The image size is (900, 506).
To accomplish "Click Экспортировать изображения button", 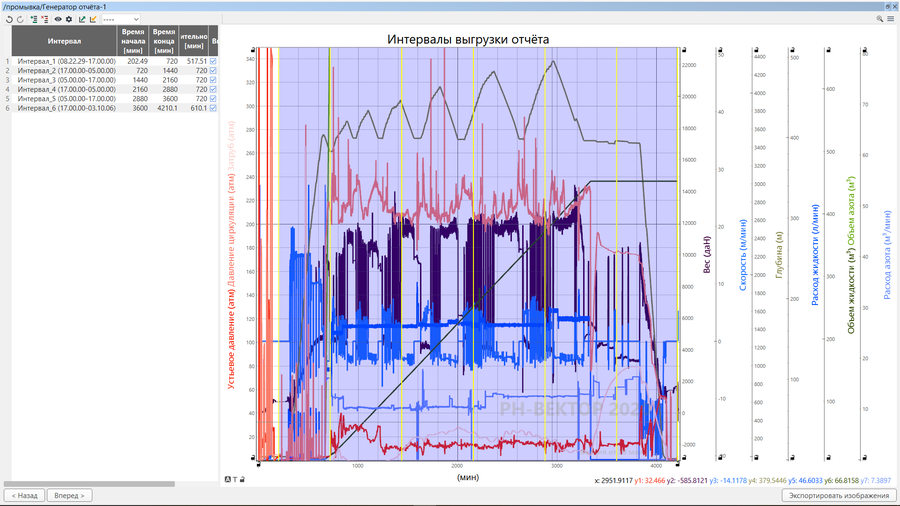I will [838, 495].
